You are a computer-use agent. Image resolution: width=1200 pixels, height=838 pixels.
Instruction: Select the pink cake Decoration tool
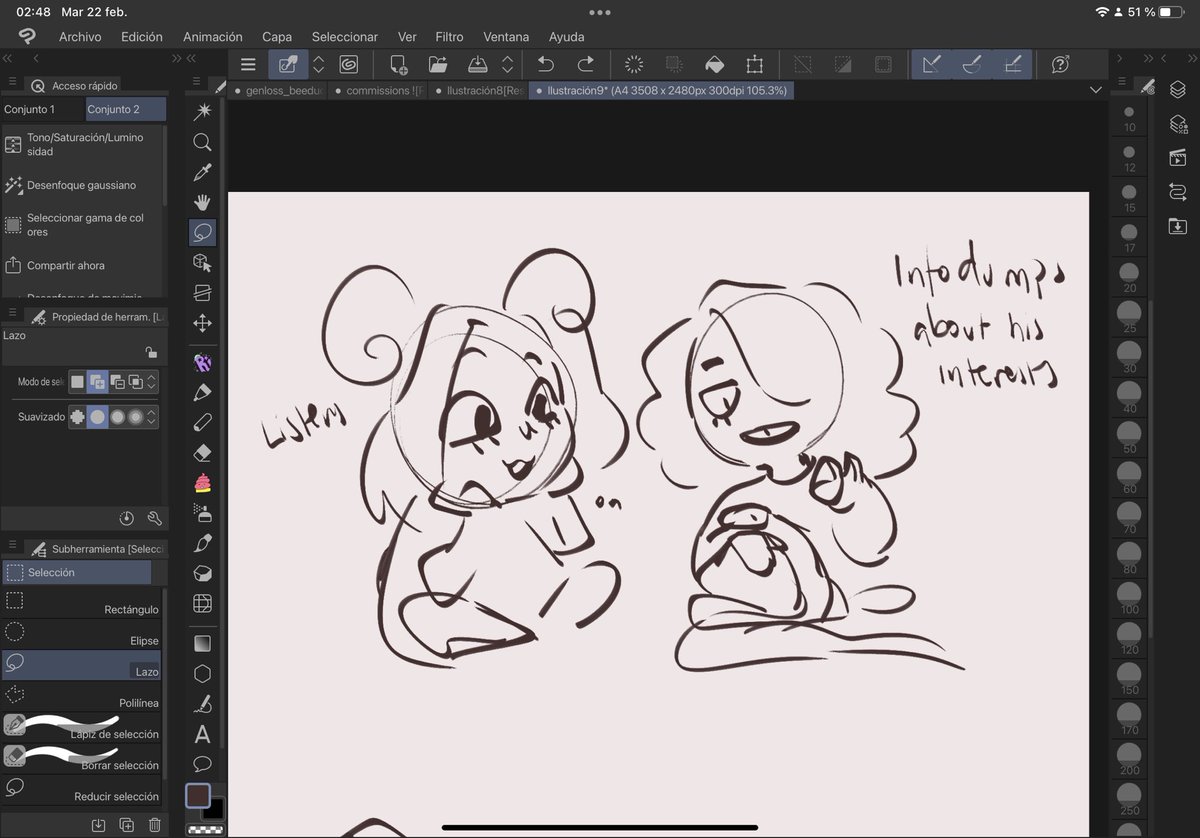click(x=203, y=483)
